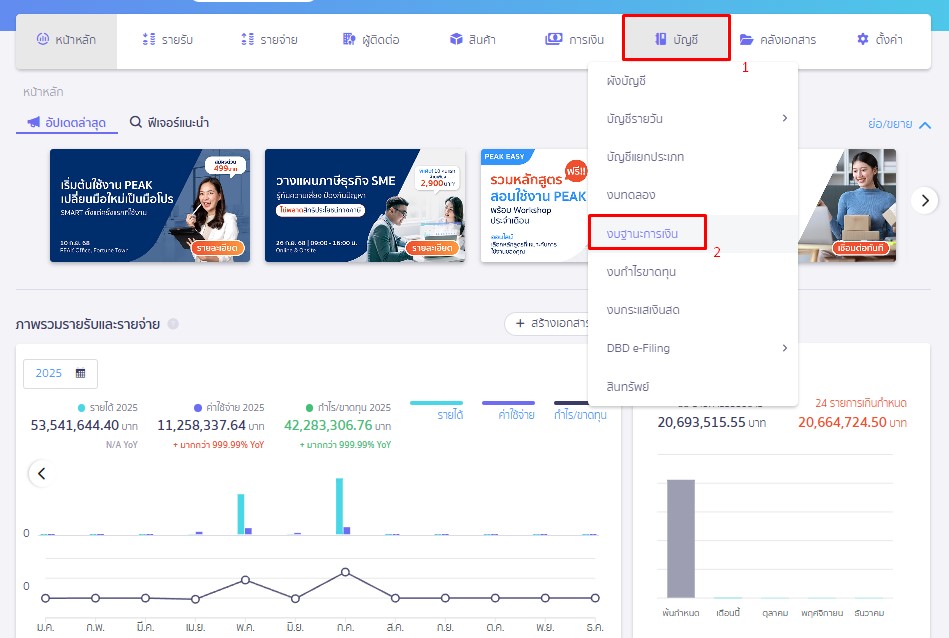Select งบกำไรขาดทุน menu entry
949x638 pixels.
[x=693, y=272]
